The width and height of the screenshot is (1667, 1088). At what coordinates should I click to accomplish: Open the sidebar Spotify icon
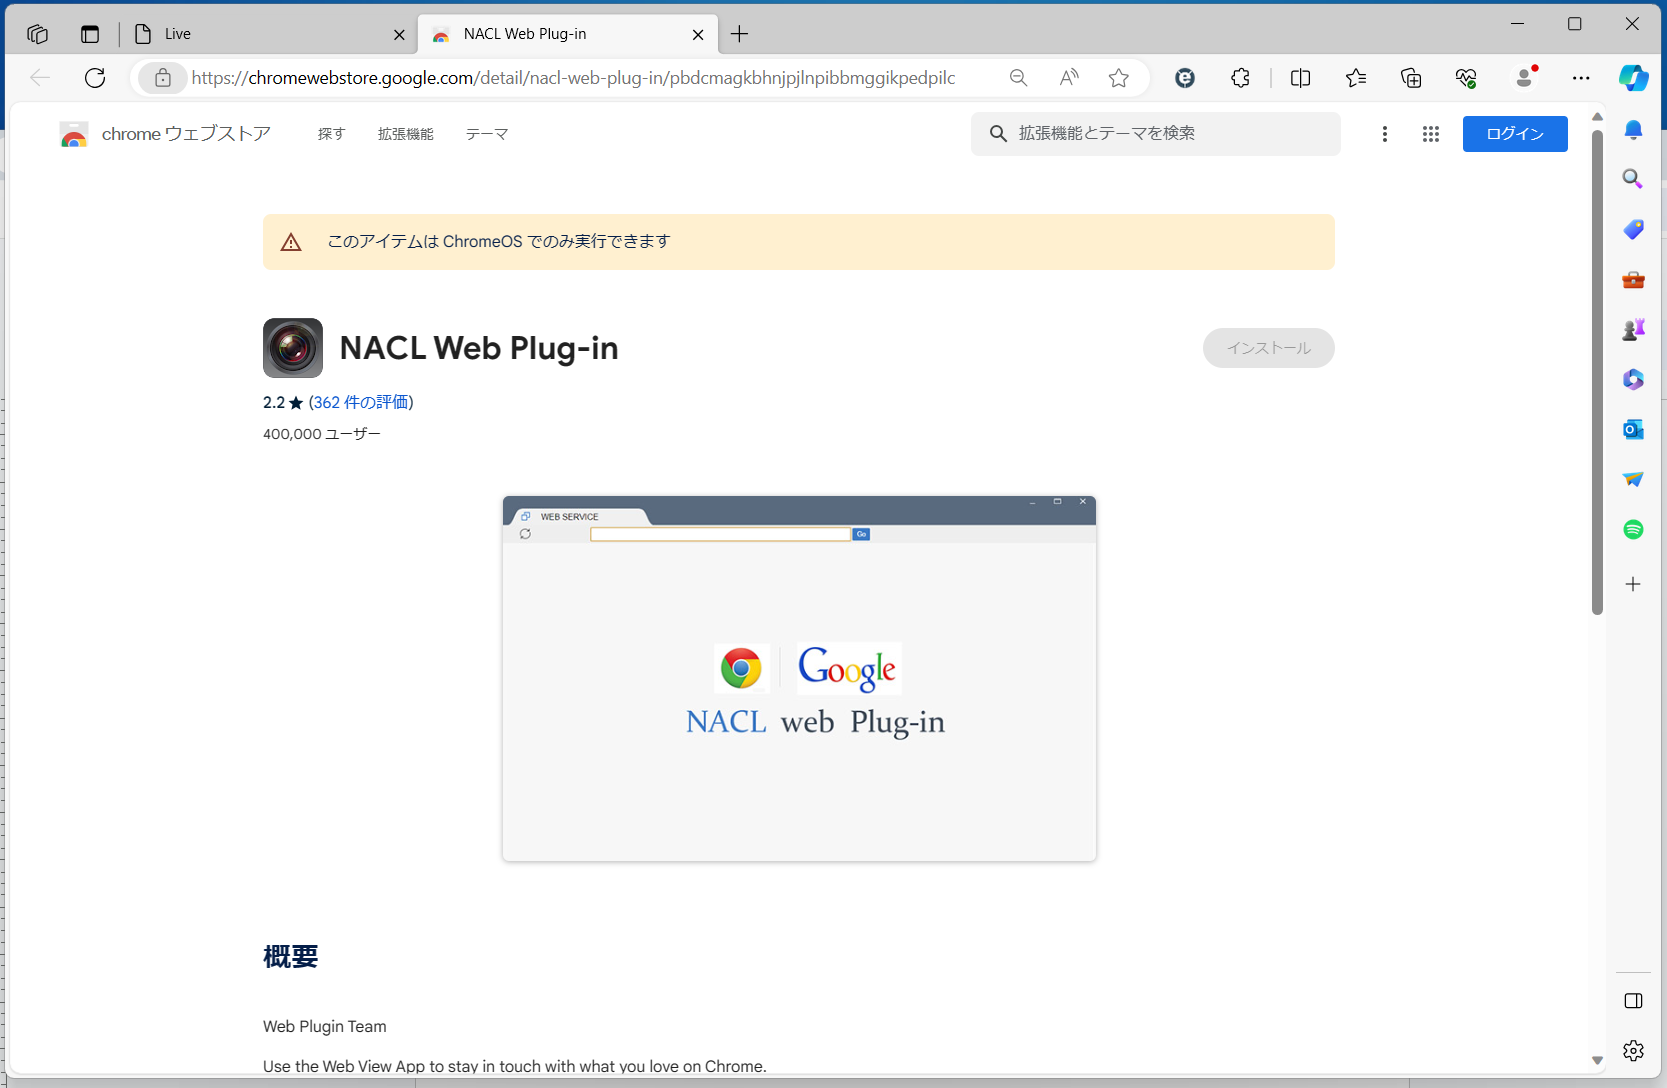point(1633,529)
